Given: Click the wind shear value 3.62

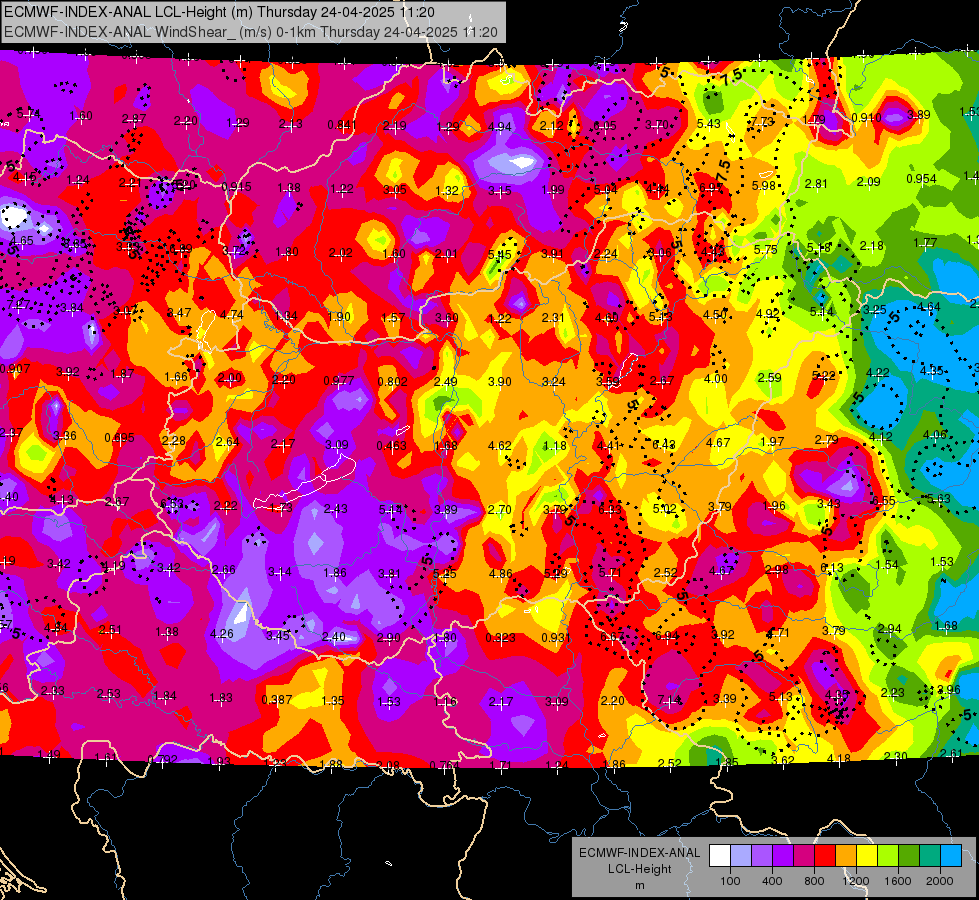Looking at the screenshot, I should tap(782, 760).
